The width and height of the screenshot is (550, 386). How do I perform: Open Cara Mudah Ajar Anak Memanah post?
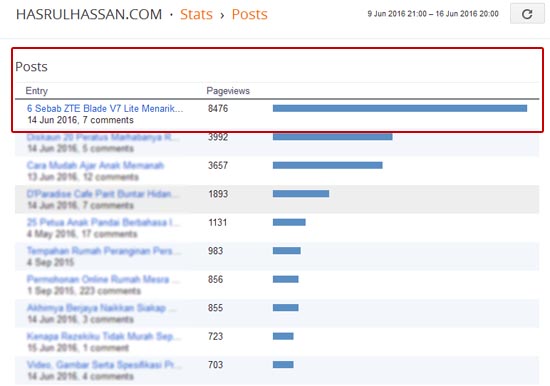[x=95, y=165]
